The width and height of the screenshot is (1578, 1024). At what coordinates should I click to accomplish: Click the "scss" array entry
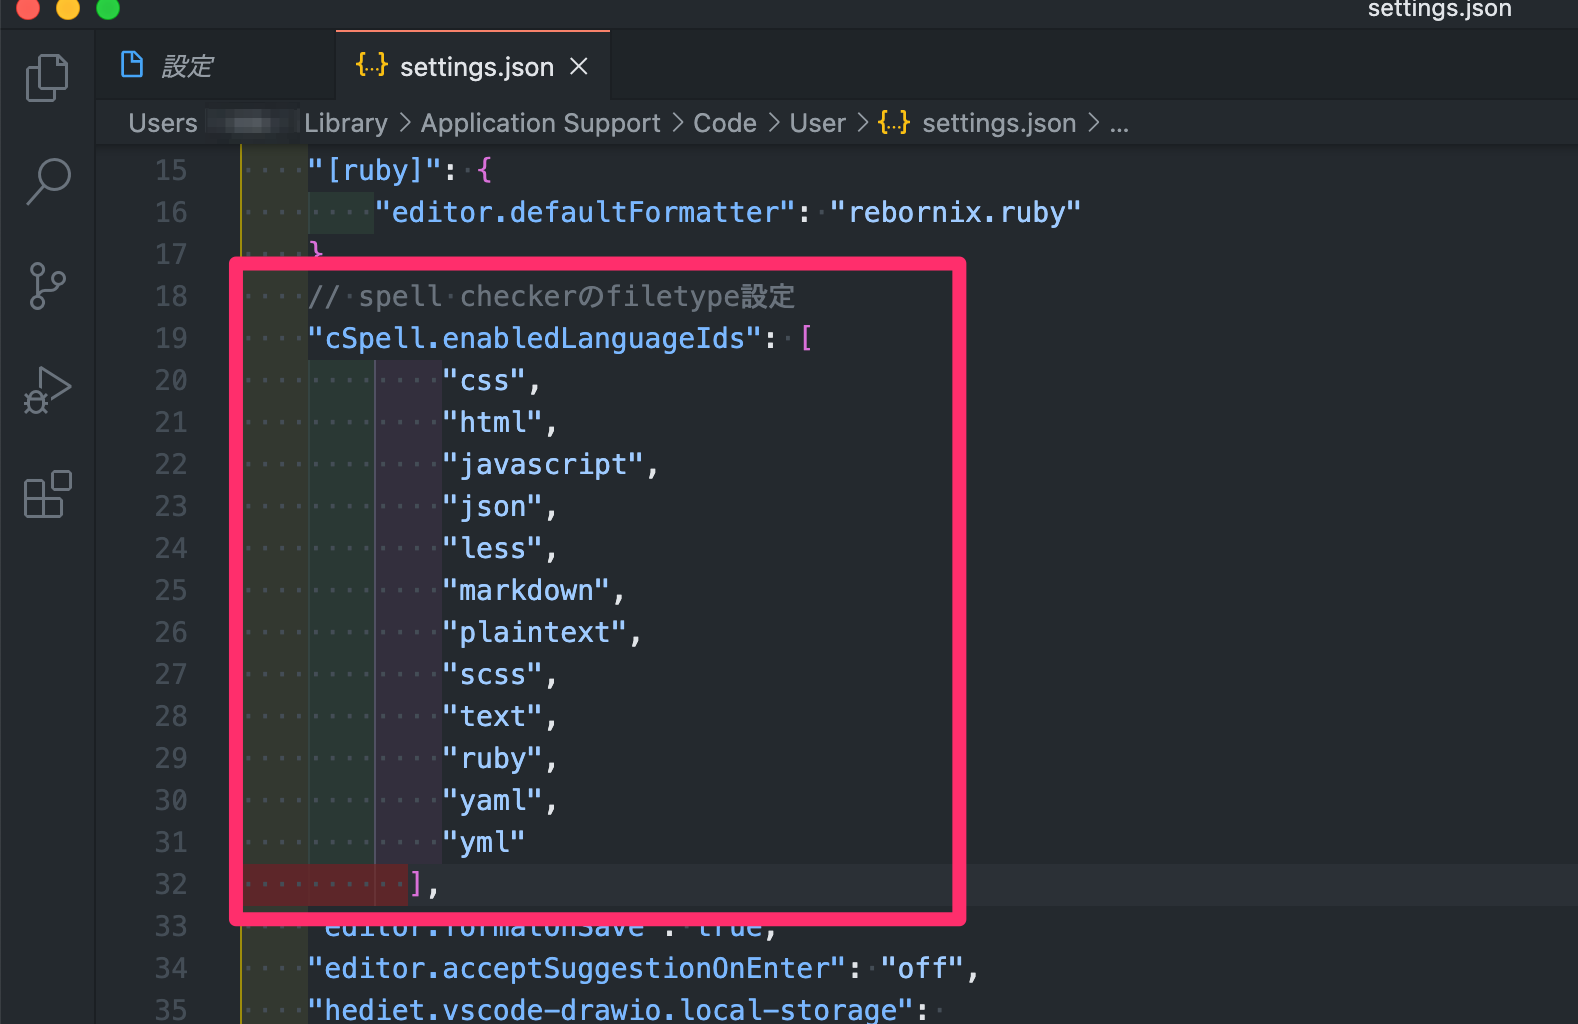pos(492,674)
